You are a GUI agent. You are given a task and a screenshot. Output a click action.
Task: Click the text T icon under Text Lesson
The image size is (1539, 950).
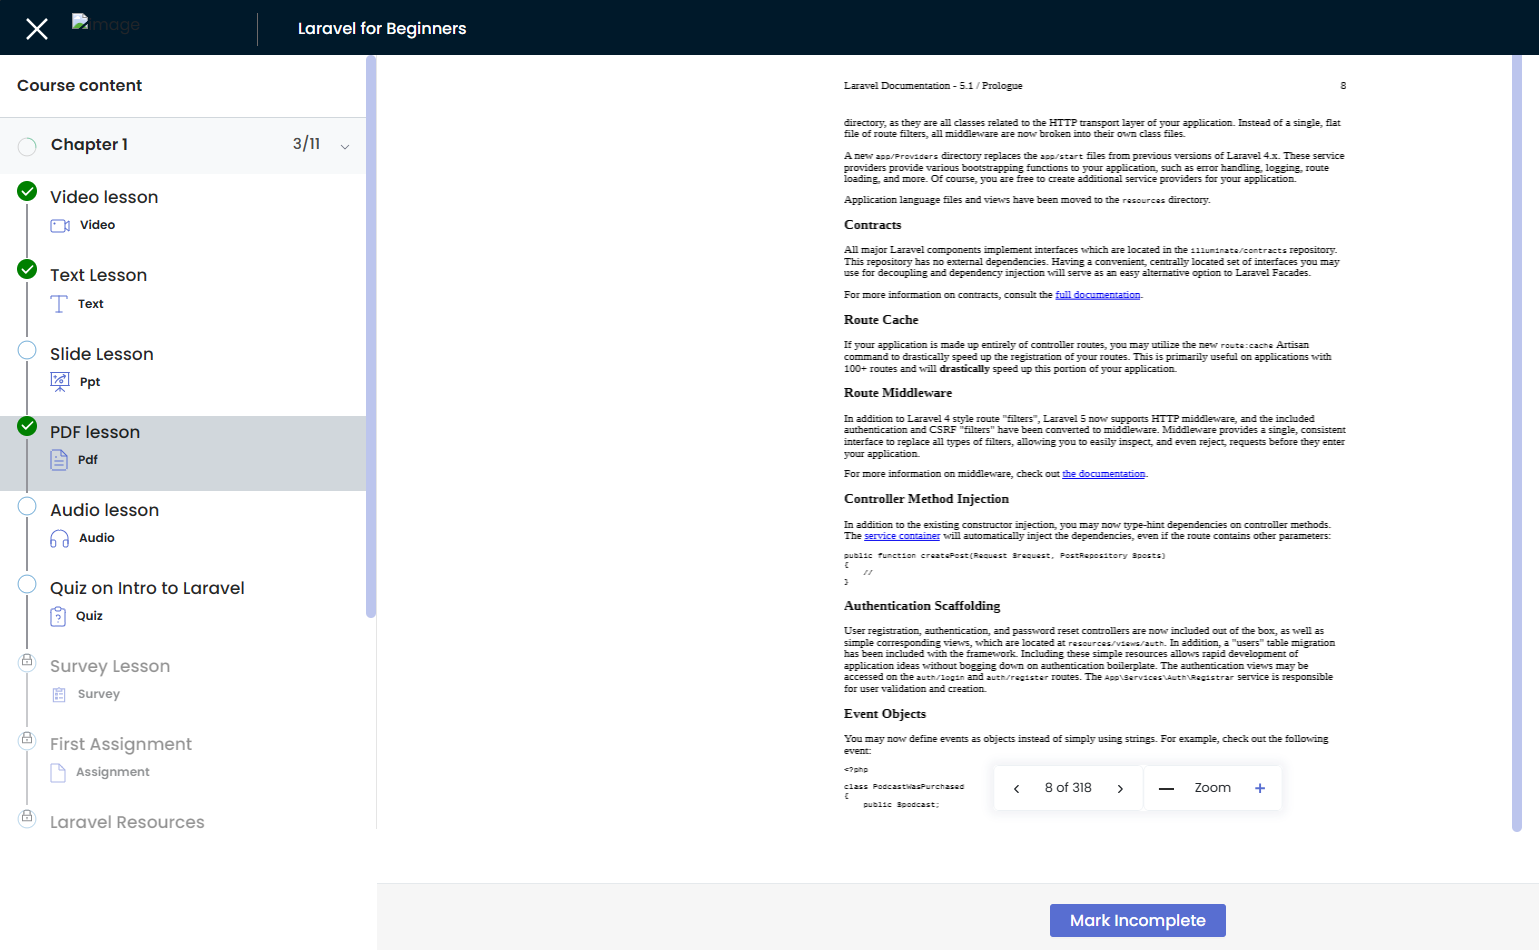tap(59, 304)
